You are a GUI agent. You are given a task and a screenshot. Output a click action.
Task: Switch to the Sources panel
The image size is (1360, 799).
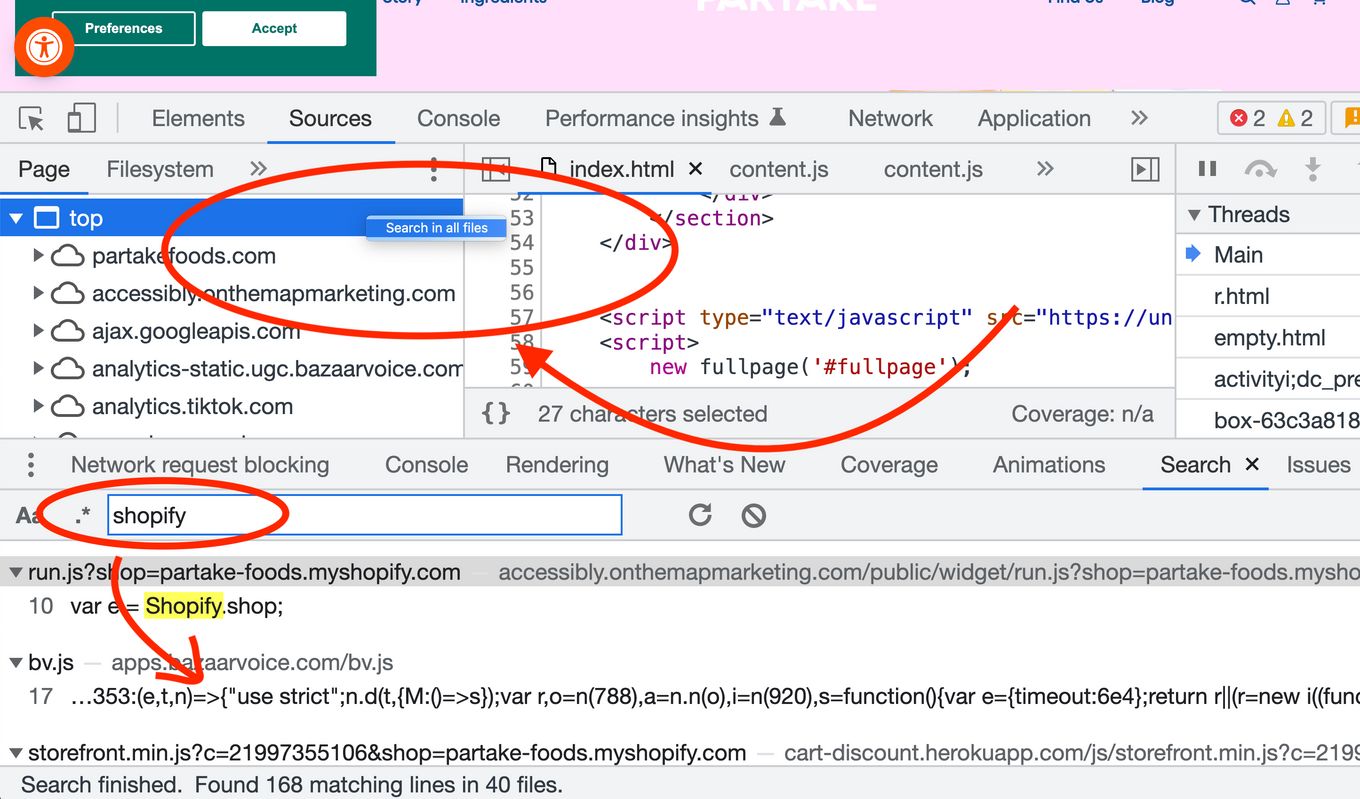(x=330, y=118)
